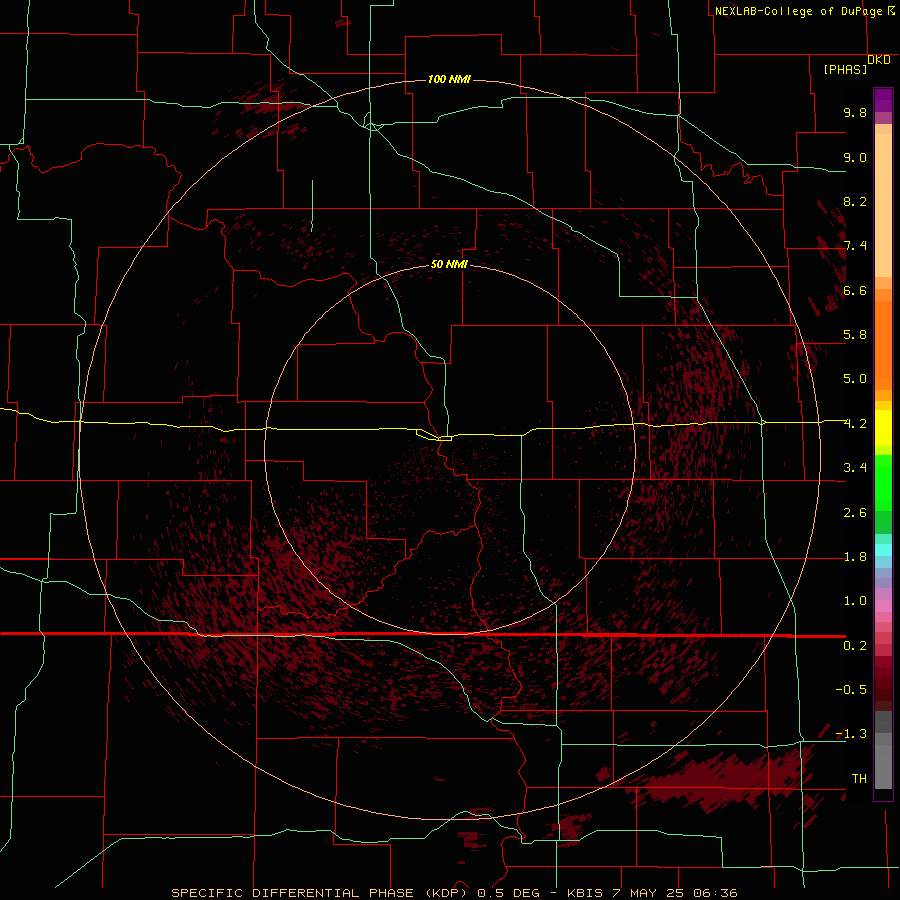Click the 1.0 value on the color scale
Image resolution: width=900 pixels, height=900 pixels.
click(x=855, y=601)
